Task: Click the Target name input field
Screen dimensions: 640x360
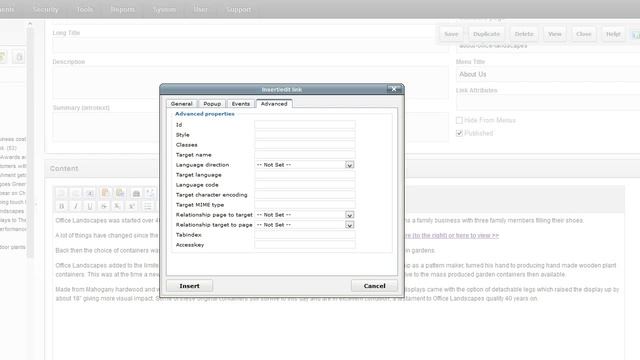Action: pos(305,155)
